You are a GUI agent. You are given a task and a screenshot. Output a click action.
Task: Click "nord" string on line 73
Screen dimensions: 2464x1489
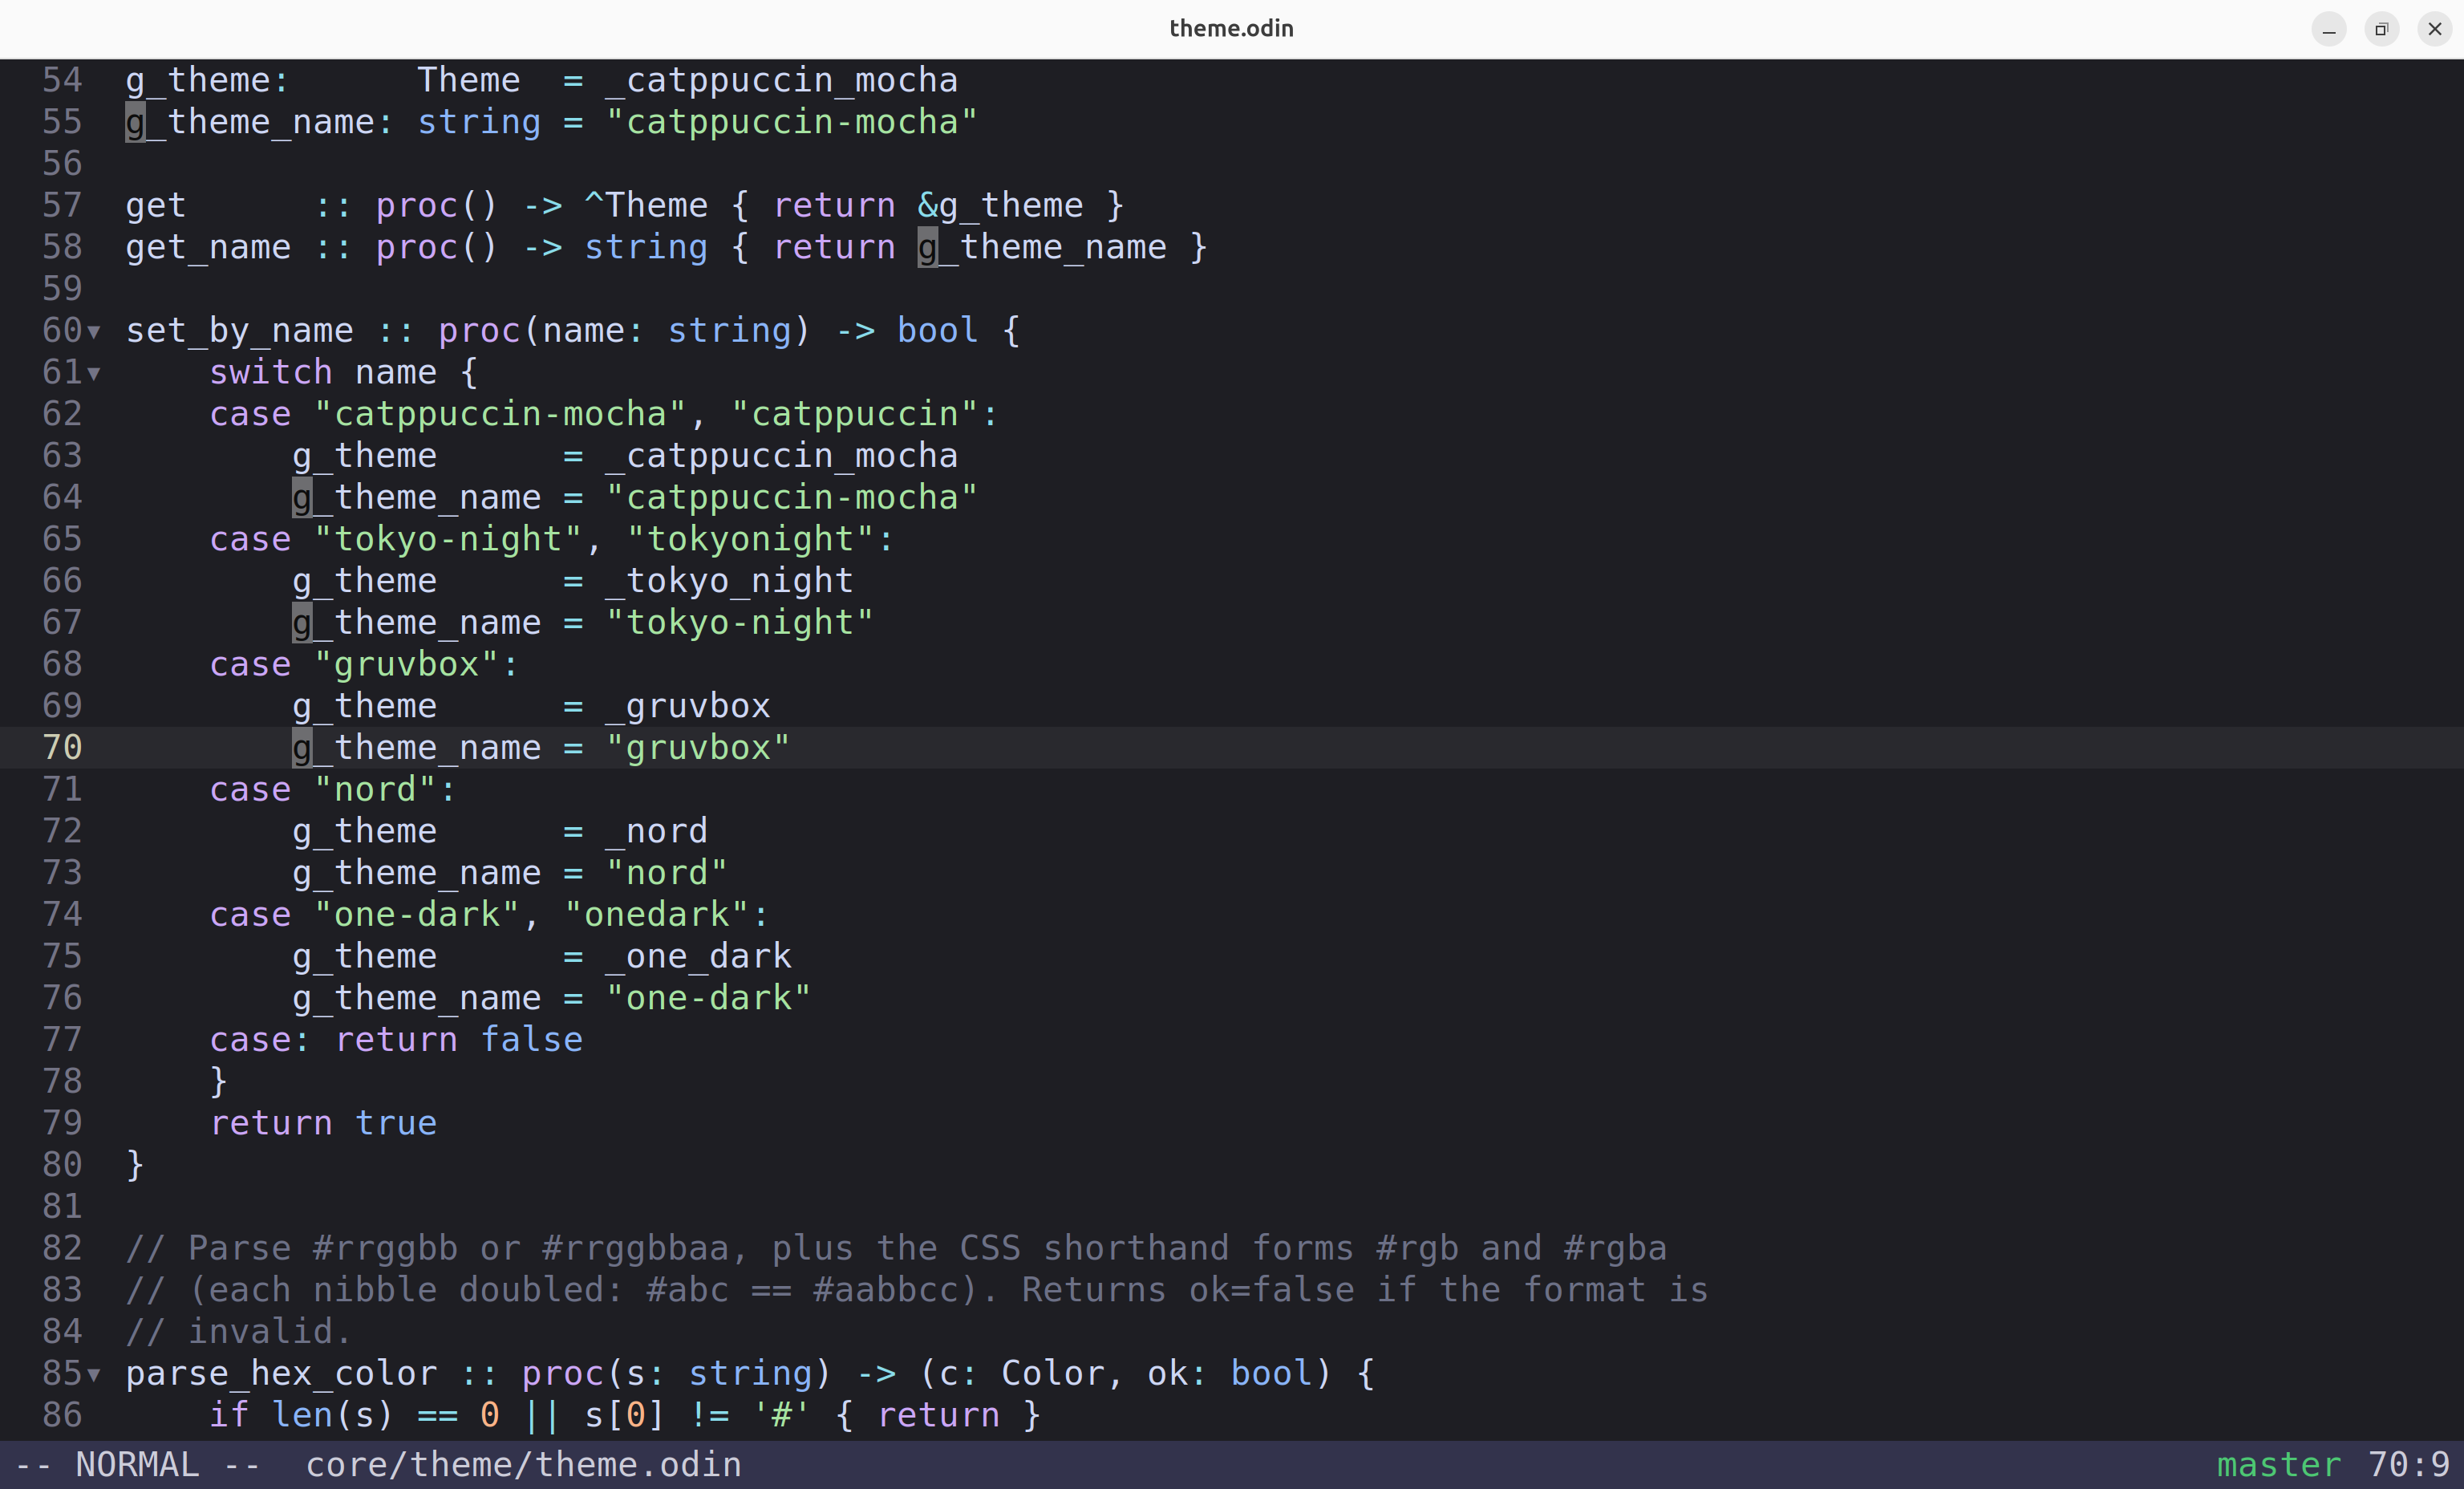pos(666,873)
